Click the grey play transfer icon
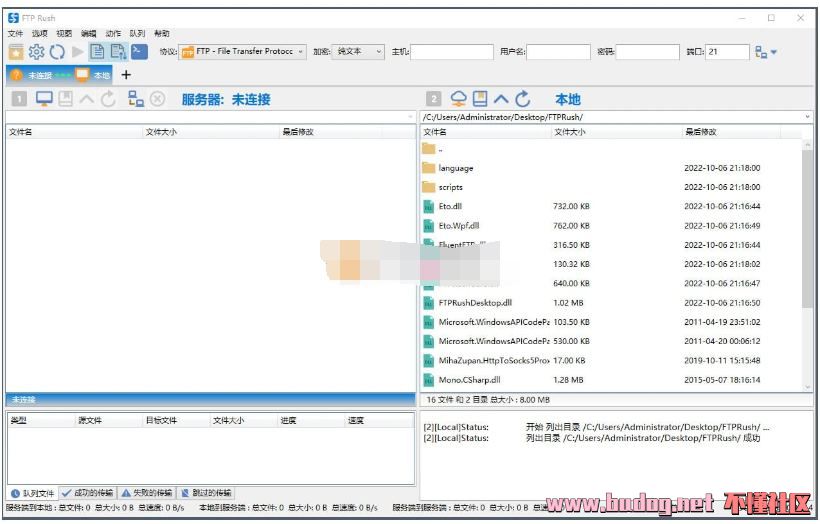820x524 pixels. coord(78,52)
